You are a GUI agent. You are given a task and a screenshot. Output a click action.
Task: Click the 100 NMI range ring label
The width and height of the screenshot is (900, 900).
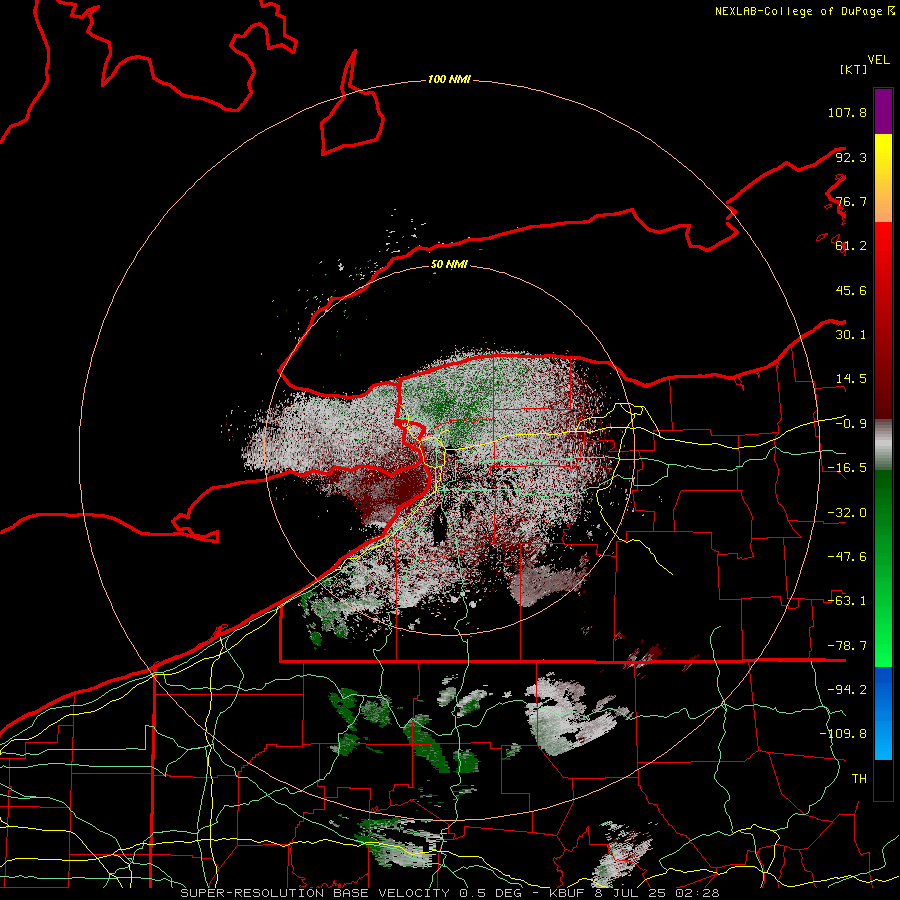point(449,79)
